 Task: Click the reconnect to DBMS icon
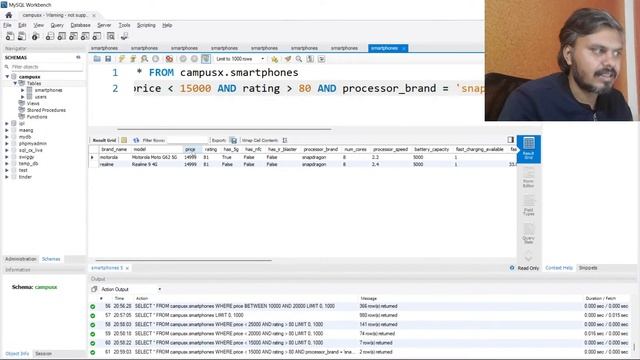124,36
